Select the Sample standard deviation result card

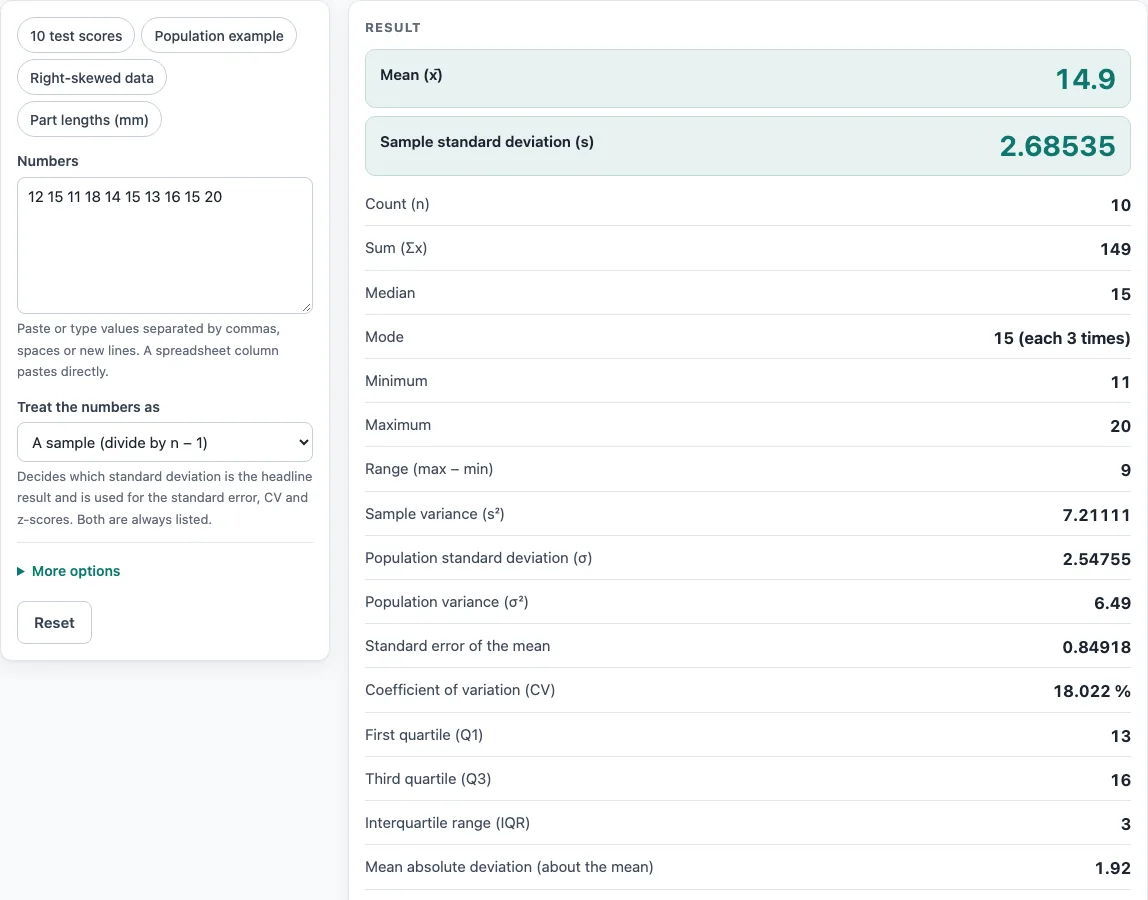pyautogui.click(x=748, y=146)
